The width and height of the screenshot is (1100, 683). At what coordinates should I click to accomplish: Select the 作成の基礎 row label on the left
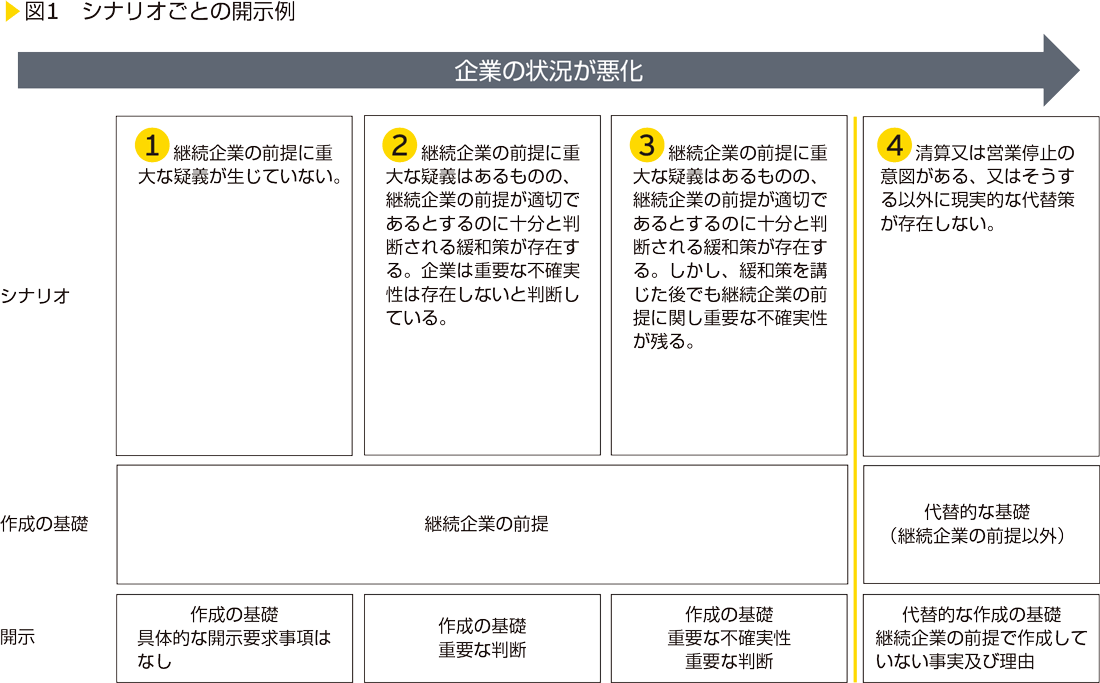(x=44, y=523)
